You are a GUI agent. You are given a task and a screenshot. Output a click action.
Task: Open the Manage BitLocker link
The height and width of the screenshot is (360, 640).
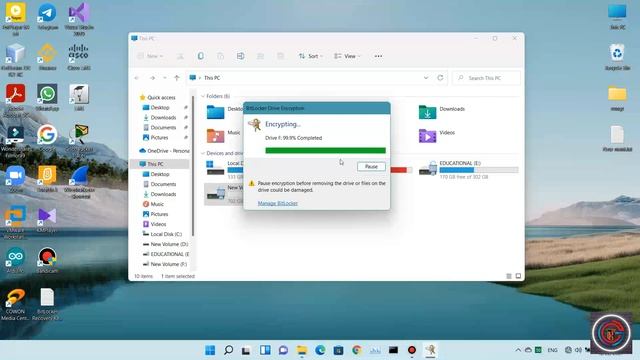[278, 203]
